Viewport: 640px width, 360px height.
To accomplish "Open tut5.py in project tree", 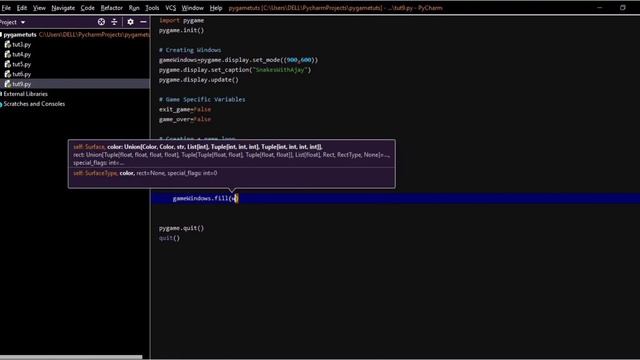I will pyautogui.click(x=22, y=64).
